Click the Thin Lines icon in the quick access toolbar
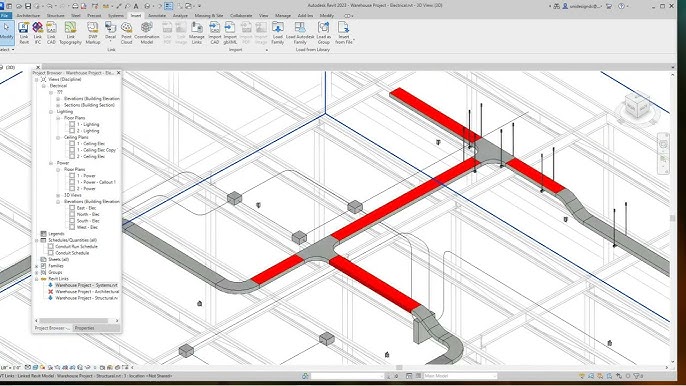This screenshot has height=386, width=686. [x=168, y=6]
